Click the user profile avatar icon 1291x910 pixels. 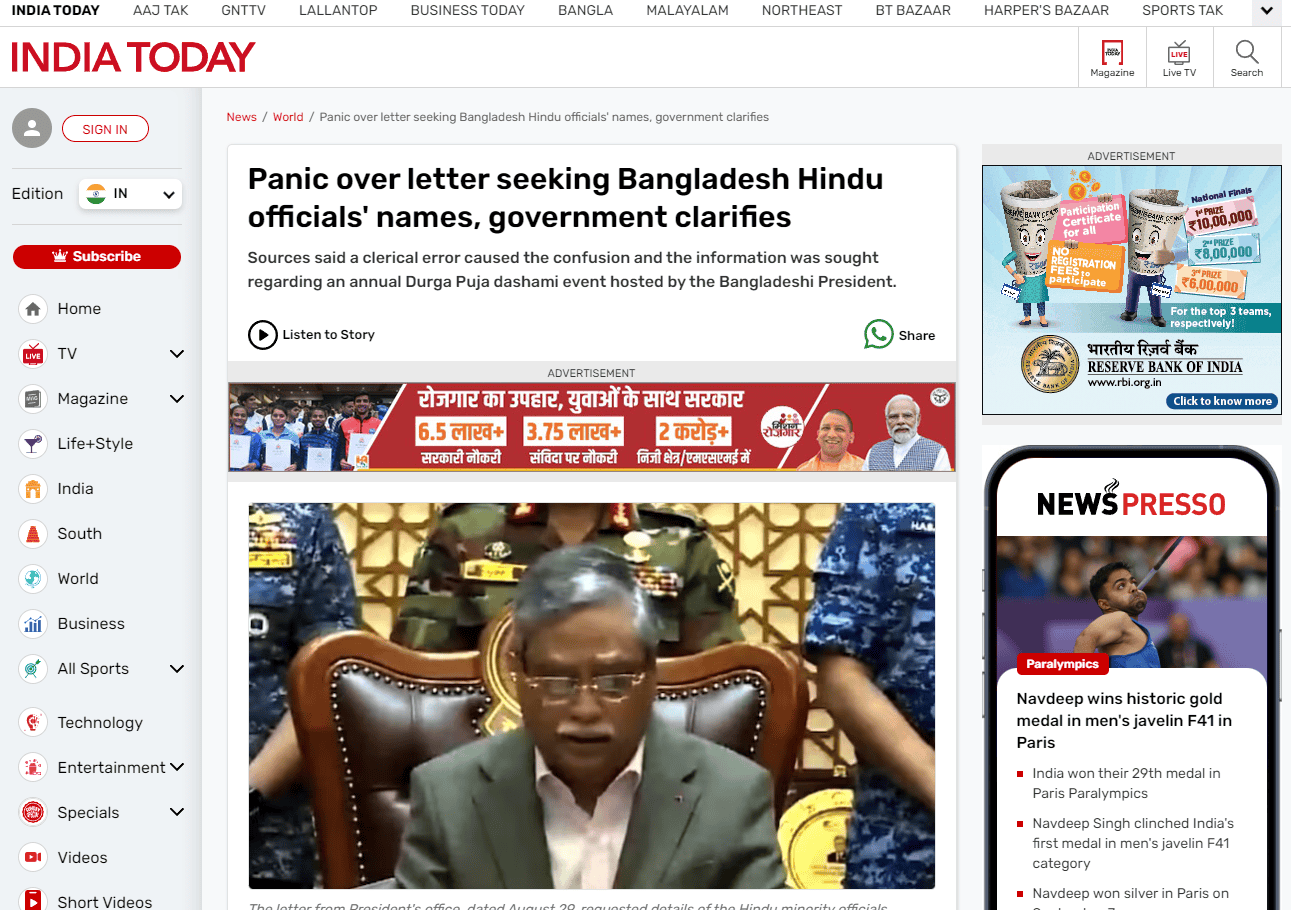[x=32, y=128]
